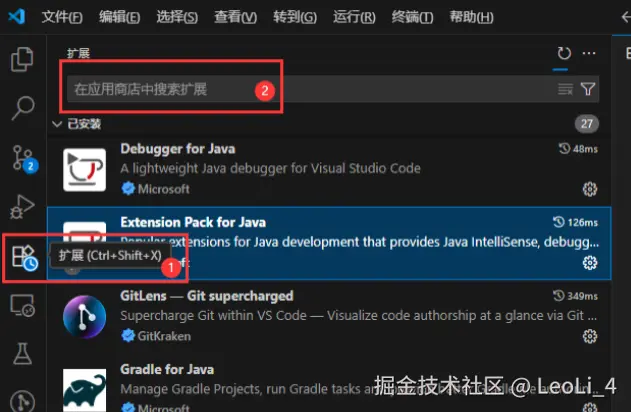Click the Microsoft publisher under Debugger for Java

[x=163, y=189]
